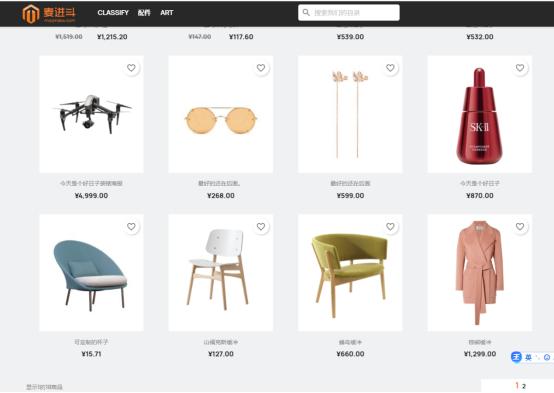Open the pink belted coat thumbnail
The height and width of the screenshot is (393, 554).
(x=479, y=272)
